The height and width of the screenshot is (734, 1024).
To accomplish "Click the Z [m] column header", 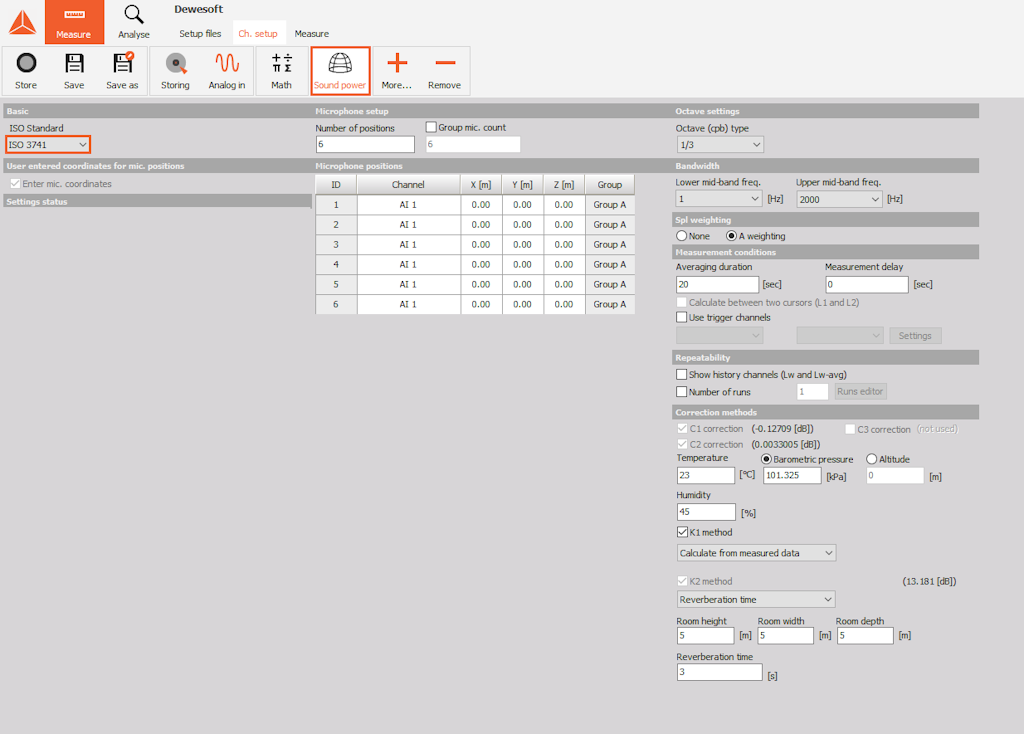I will coord(564,185).
